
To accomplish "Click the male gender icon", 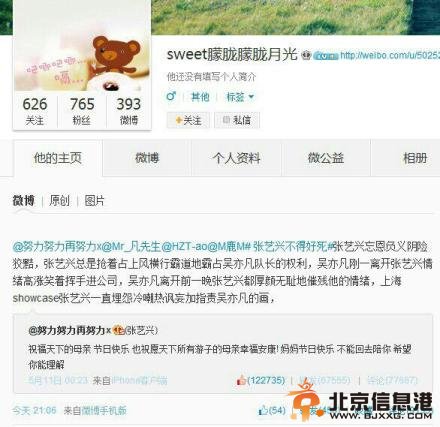I will pos(171,96).
